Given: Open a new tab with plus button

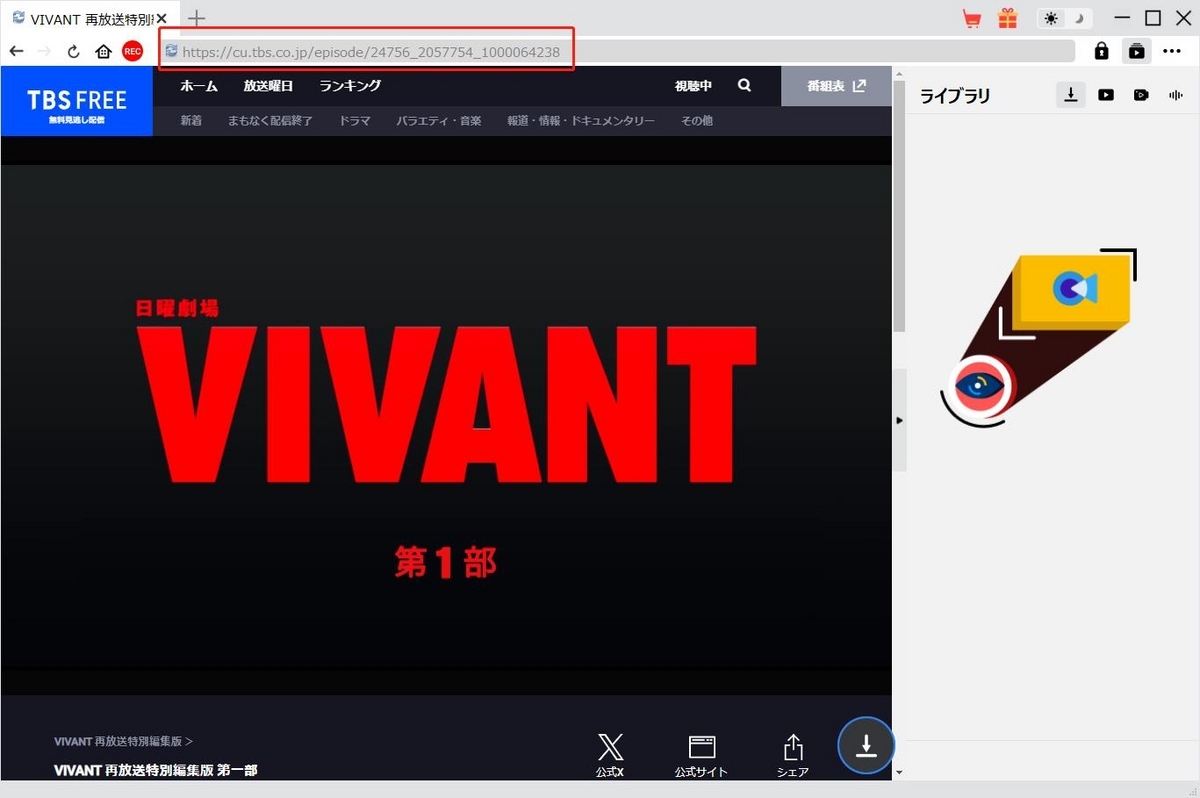Looking at the screenshot, I should point(197,18).
